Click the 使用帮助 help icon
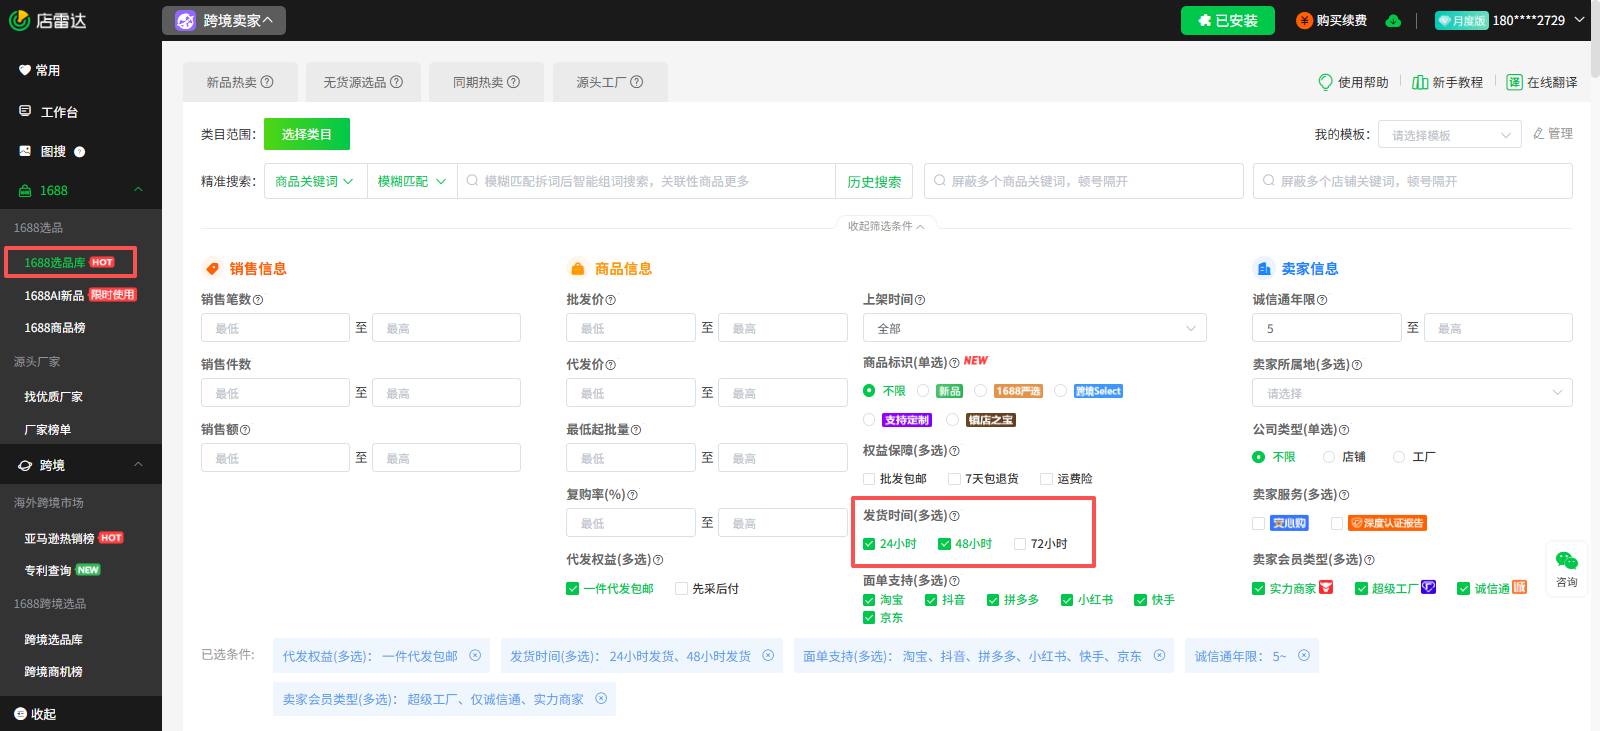1600x731 pixels. [1326, 82]
